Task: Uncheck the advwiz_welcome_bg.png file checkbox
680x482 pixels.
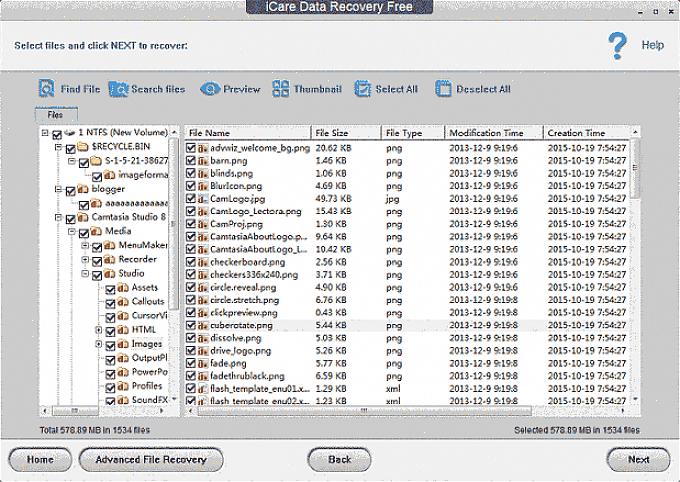Action: (x=191, y=148)
